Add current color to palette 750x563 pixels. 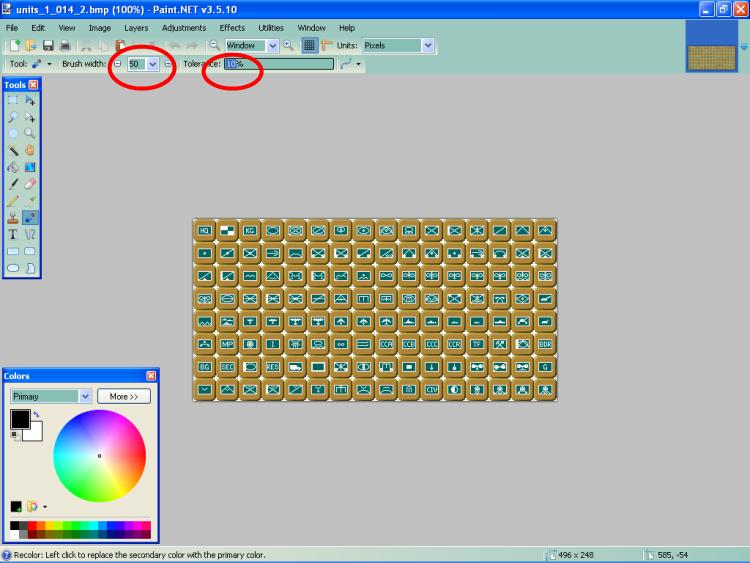(x=16, y=506)
